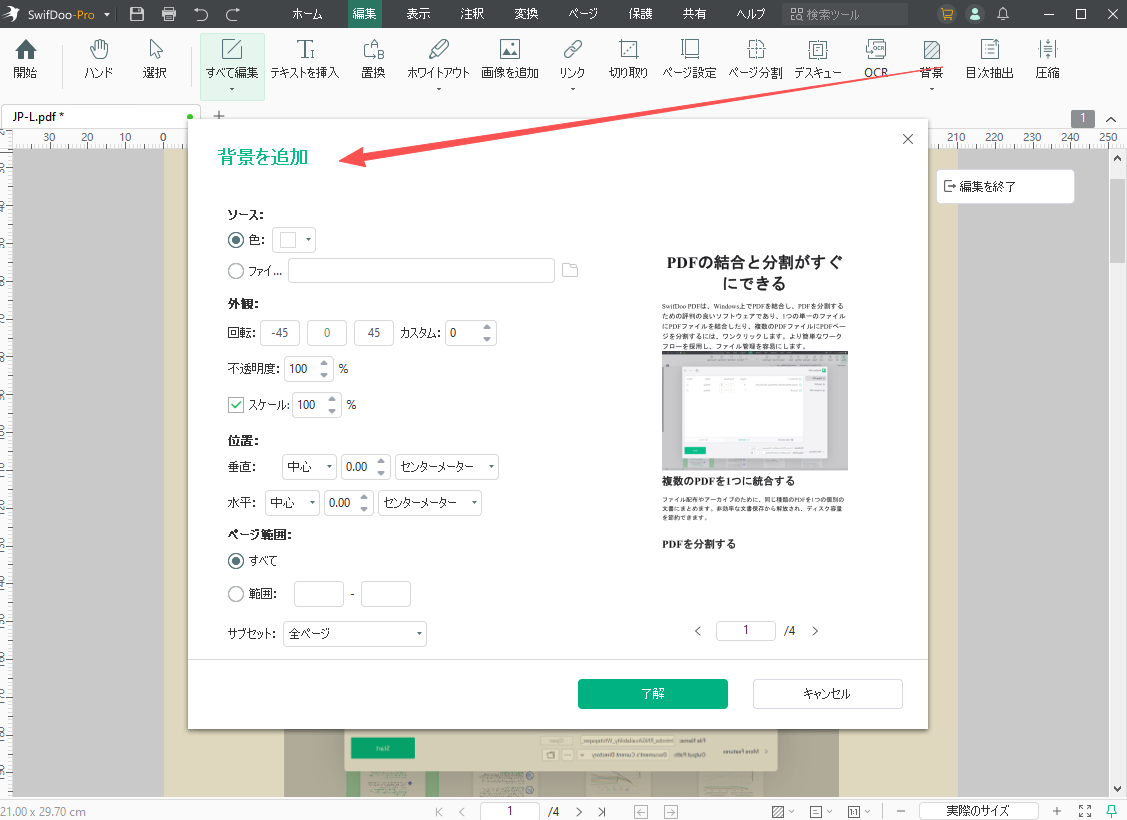Enable the スケール checkbox
This screenshot has width=1127, height=820.
[234, 405]
